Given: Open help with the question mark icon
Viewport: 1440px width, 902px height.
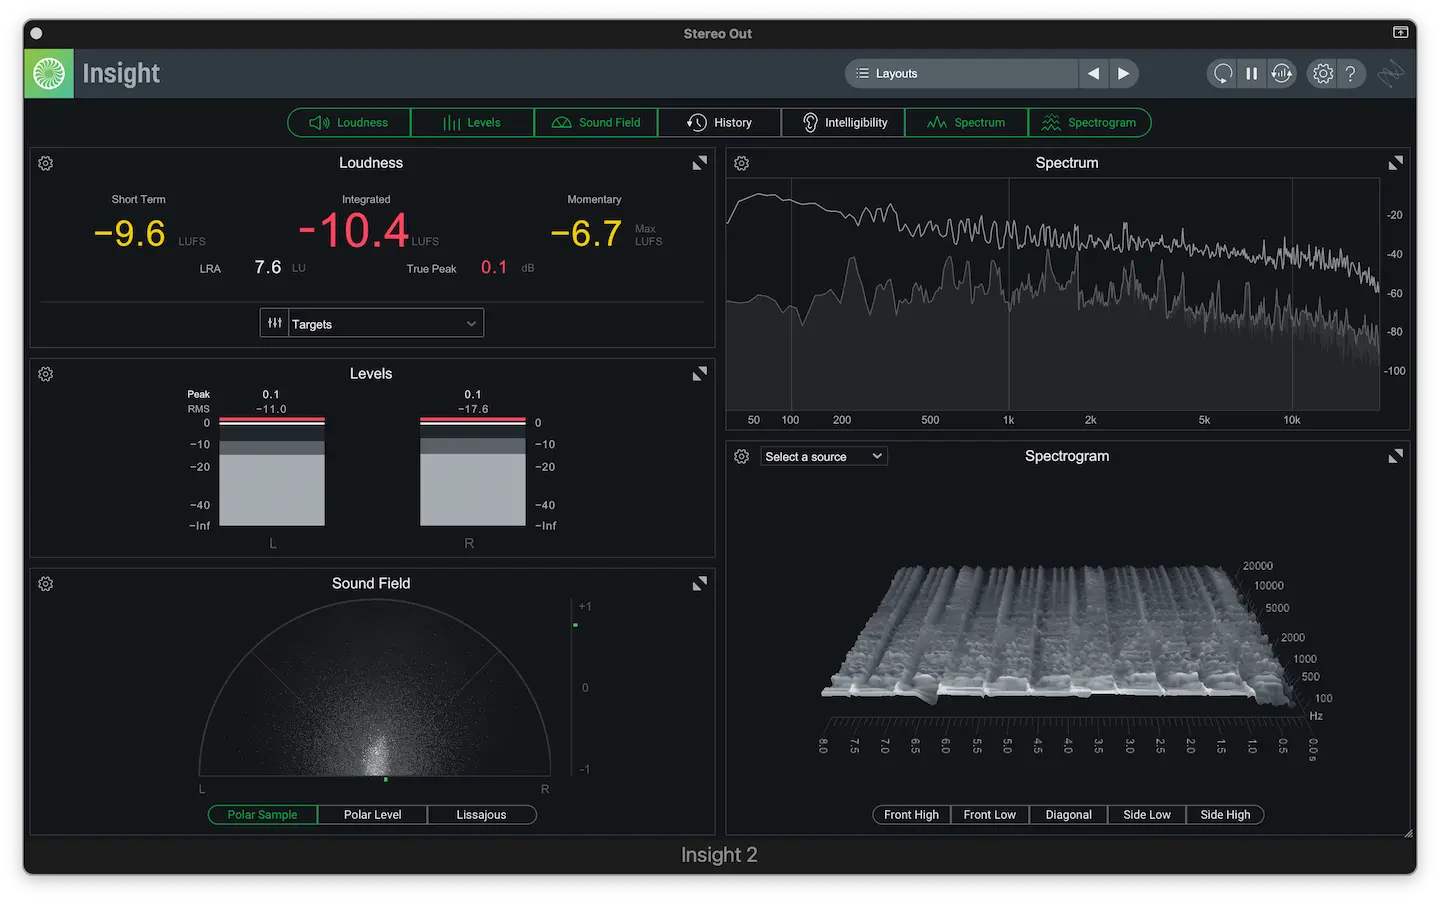Looking at the screenshot, I should coord(1350,74).
